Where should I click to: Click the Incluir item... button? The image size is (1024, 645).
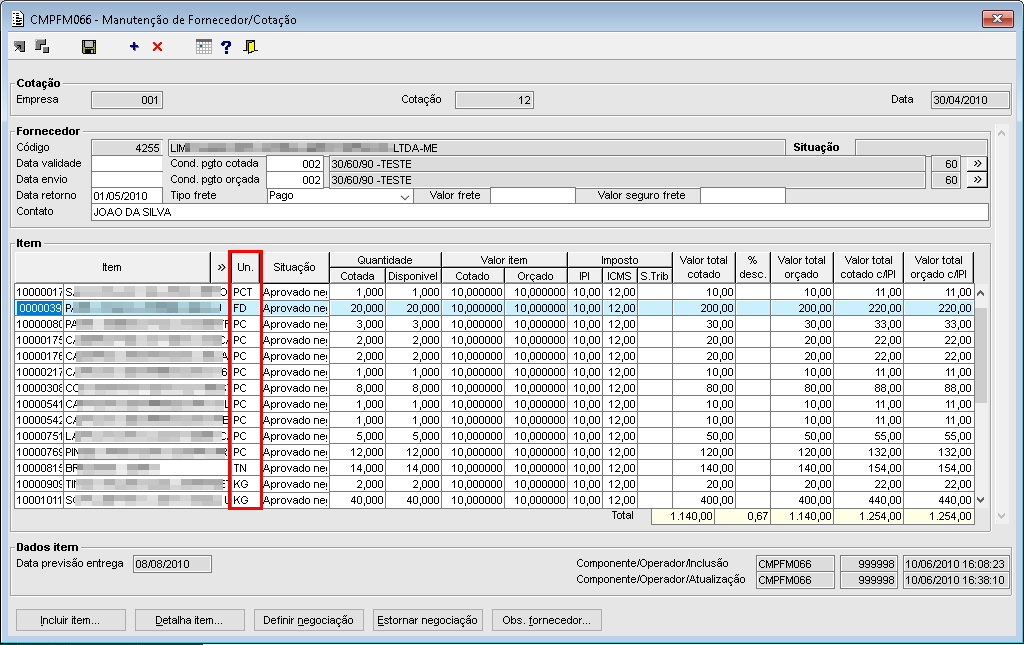69,620
